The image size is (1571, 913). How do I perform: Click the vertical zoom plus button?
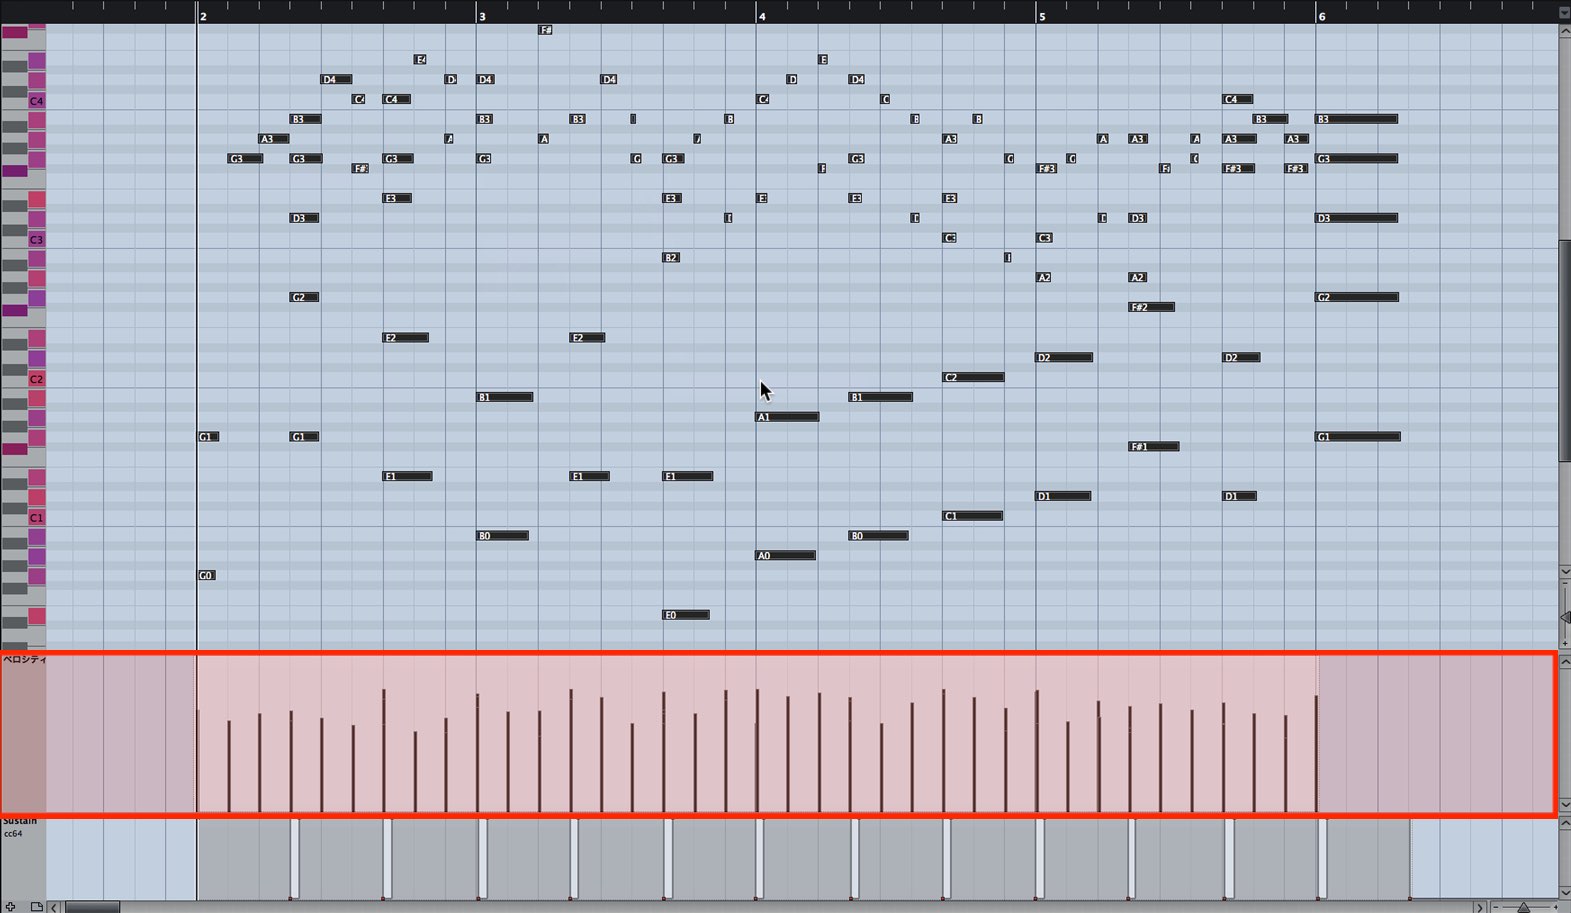coord(1565,643)
